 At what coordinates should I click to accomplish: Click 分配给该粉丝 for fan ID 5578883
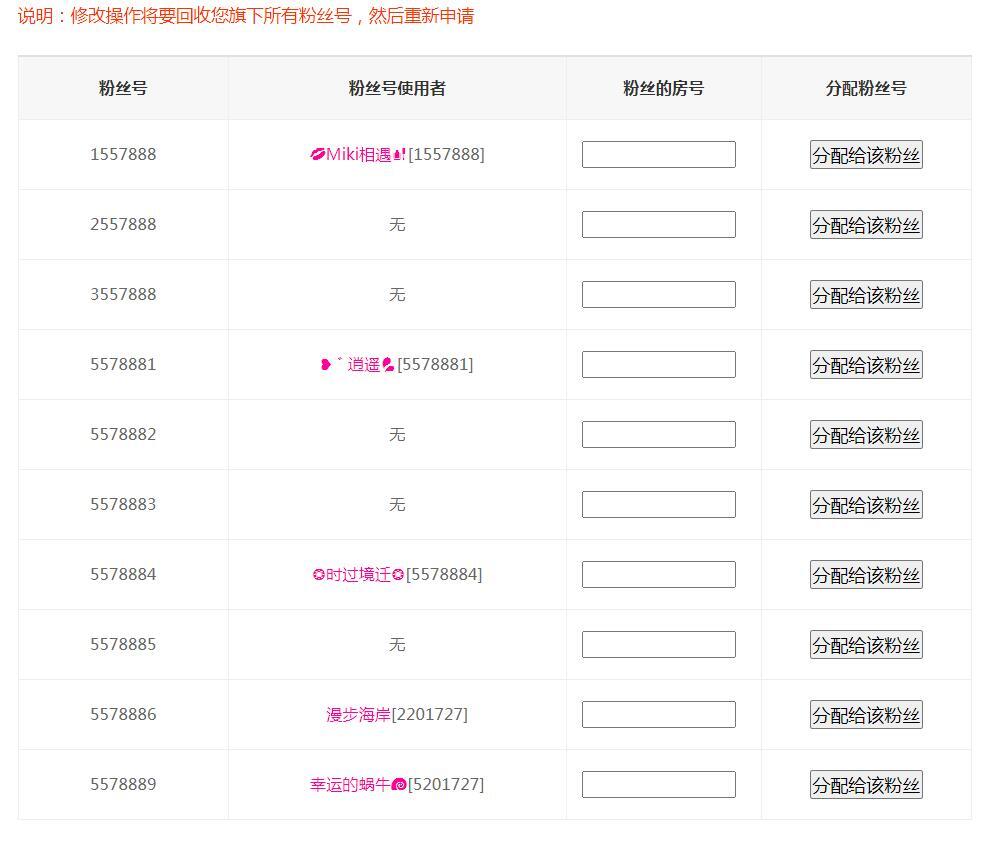pos(866,505)
